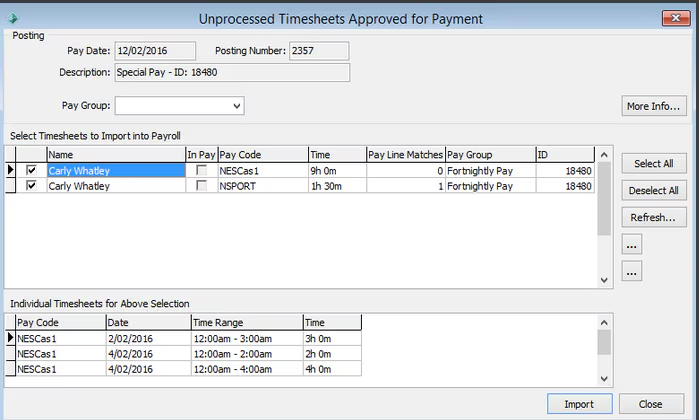Viewport: 699px width, 420px height.
Task: Select row marker of NESCas1 import row
Action: (x=10, y=170)
